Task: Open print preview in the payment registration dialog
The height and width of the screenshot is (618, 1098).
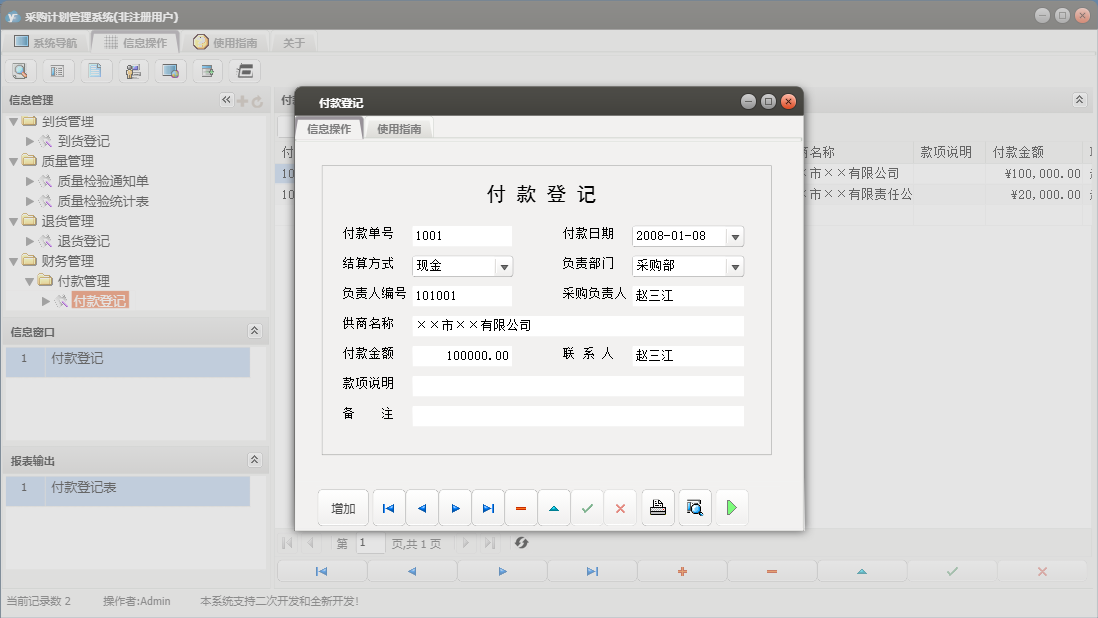Action: click(x=694, y=507)
